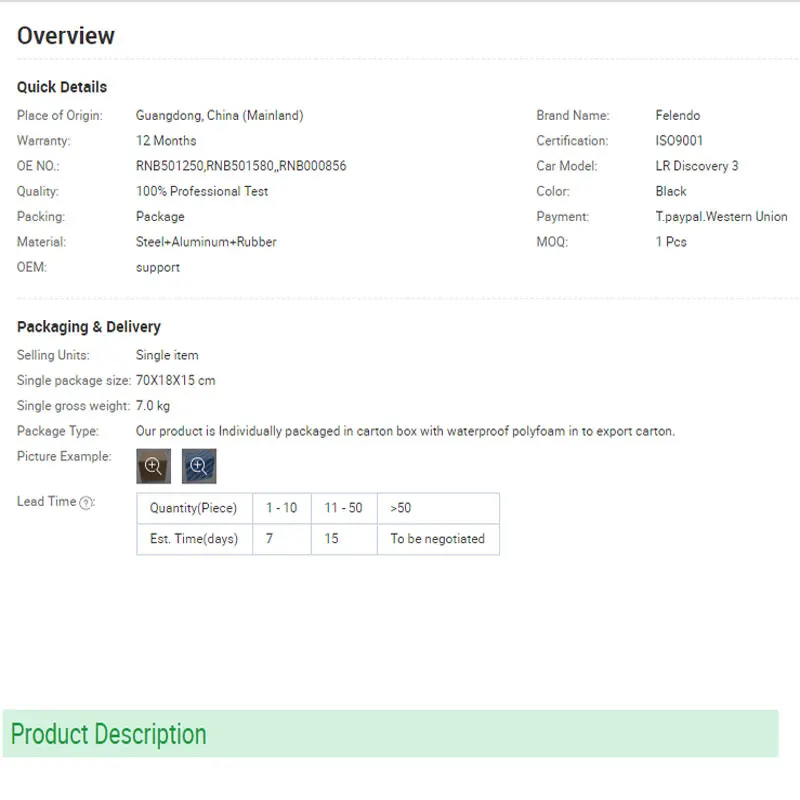Image resolution: width=800 pixels, height=800 pixels.
Task: Select the 70X18X15 cm package size
Action: coord(176,381)
